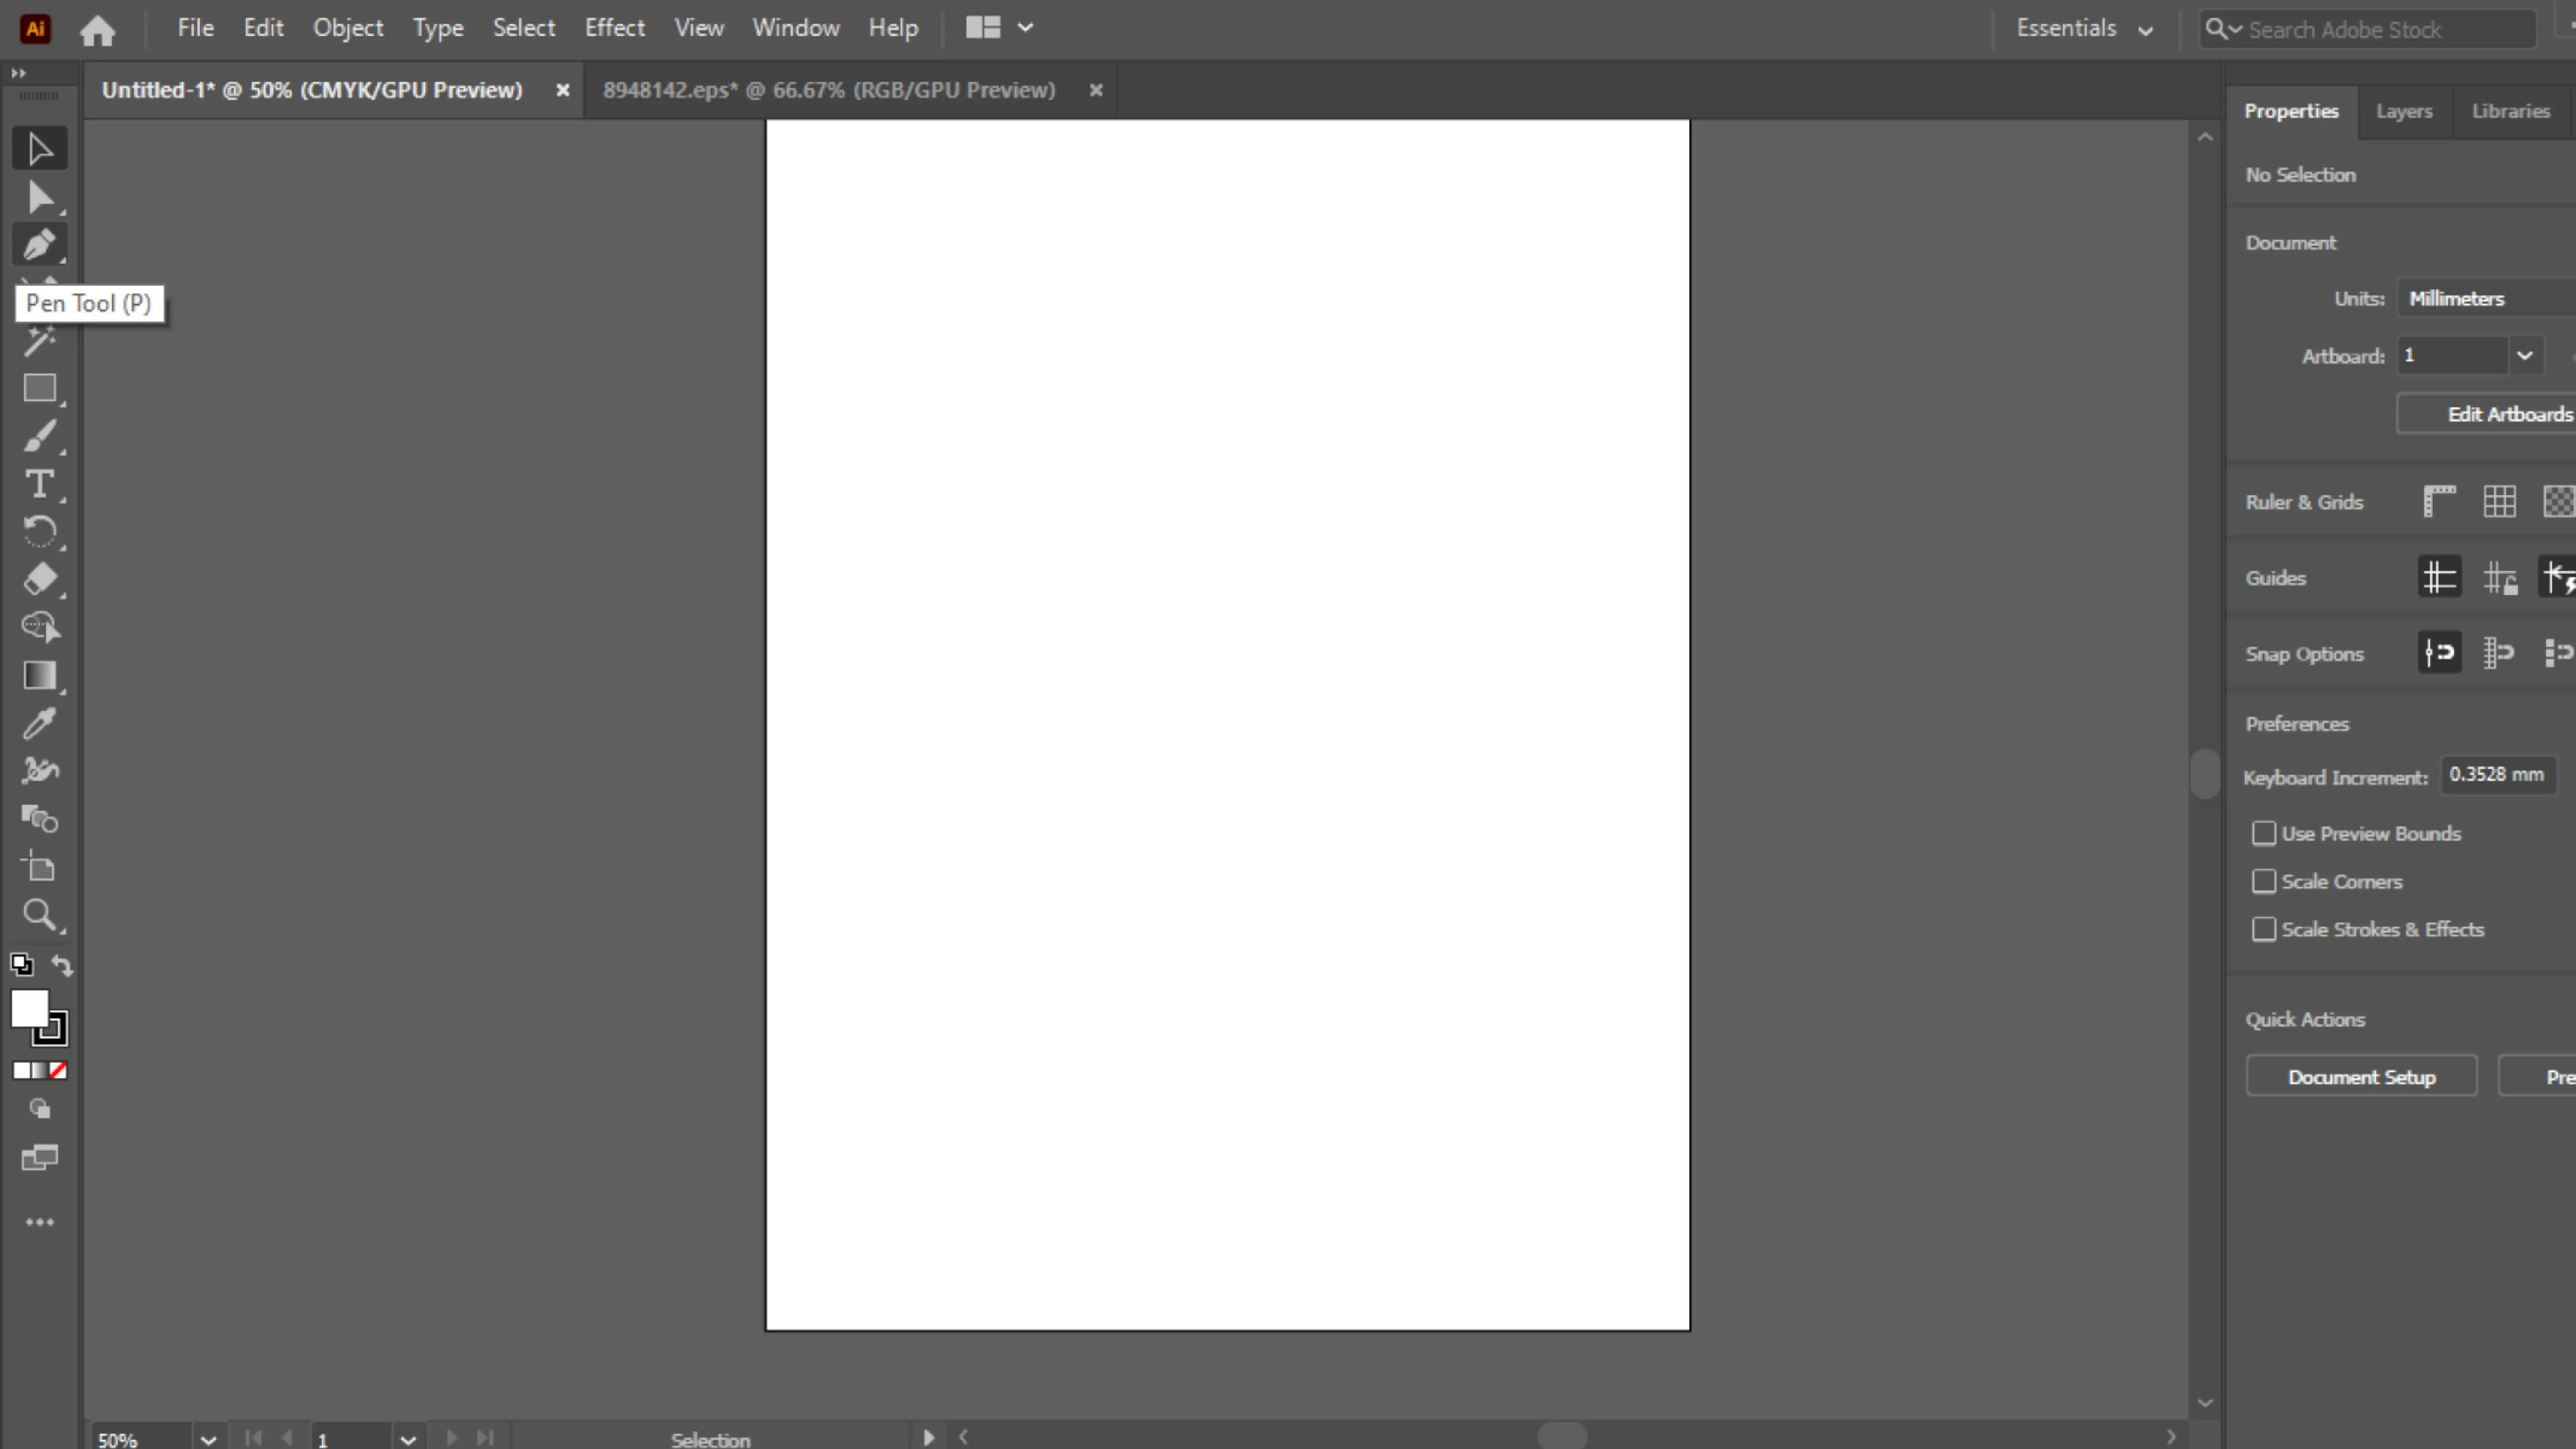This screenshot has height=1449, width=2576.
Task: Open the zoom level 50% dropdown
Action: click(x=208, y=1439)
